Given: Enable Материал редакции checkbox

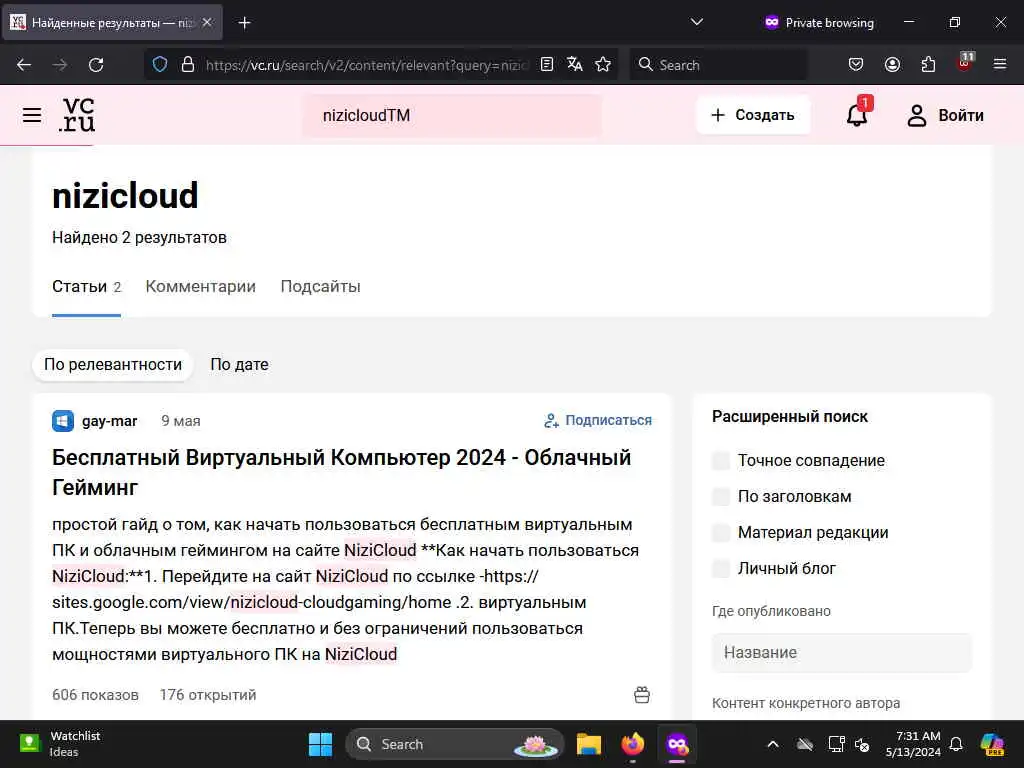Looking at the screenshot, I should point(721,532).
